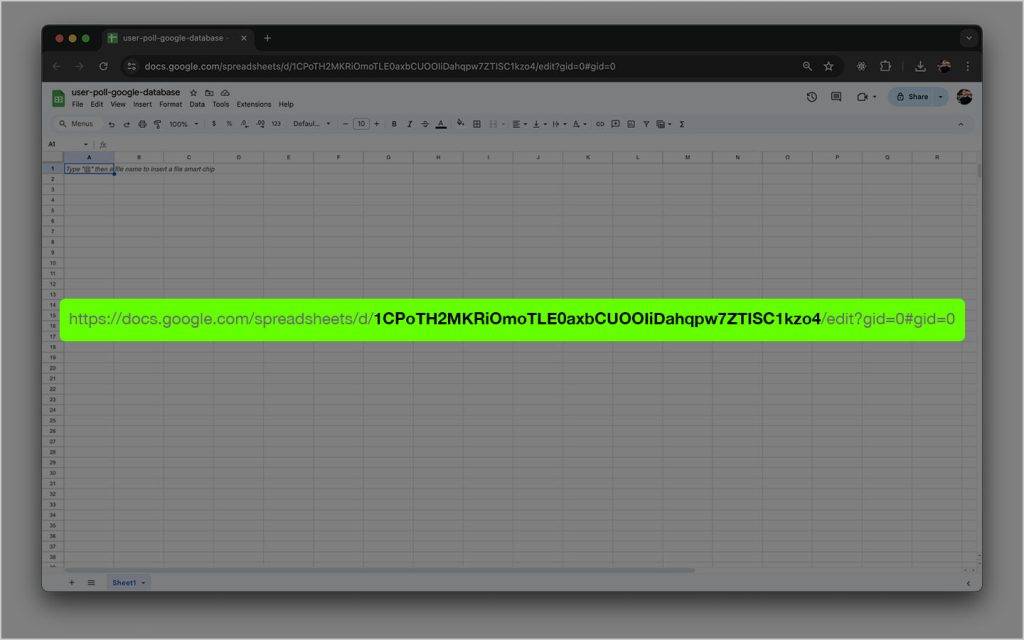Open the View menu
The image size is (1024, 640).
click(x=118, y=104)
